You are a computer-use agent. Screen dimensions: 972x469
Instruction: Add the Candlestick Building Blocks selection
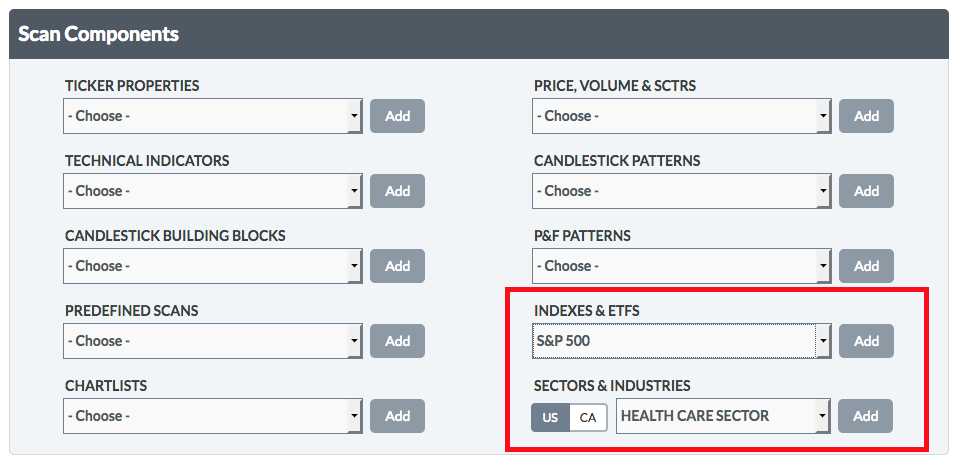[x=397, y=266]
